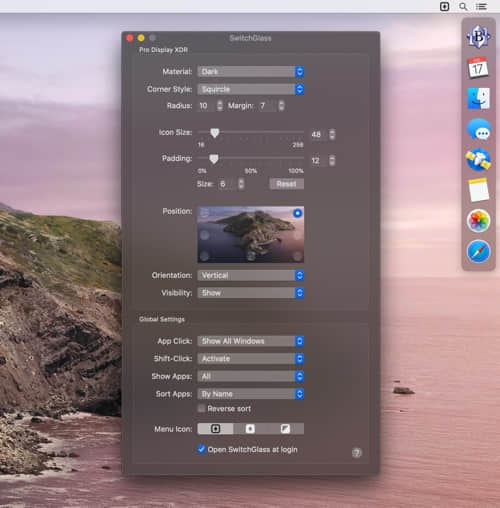Open the Corner Style dropdown showing Squircle
Screen dimensions: 500x508
click(251, 89)
